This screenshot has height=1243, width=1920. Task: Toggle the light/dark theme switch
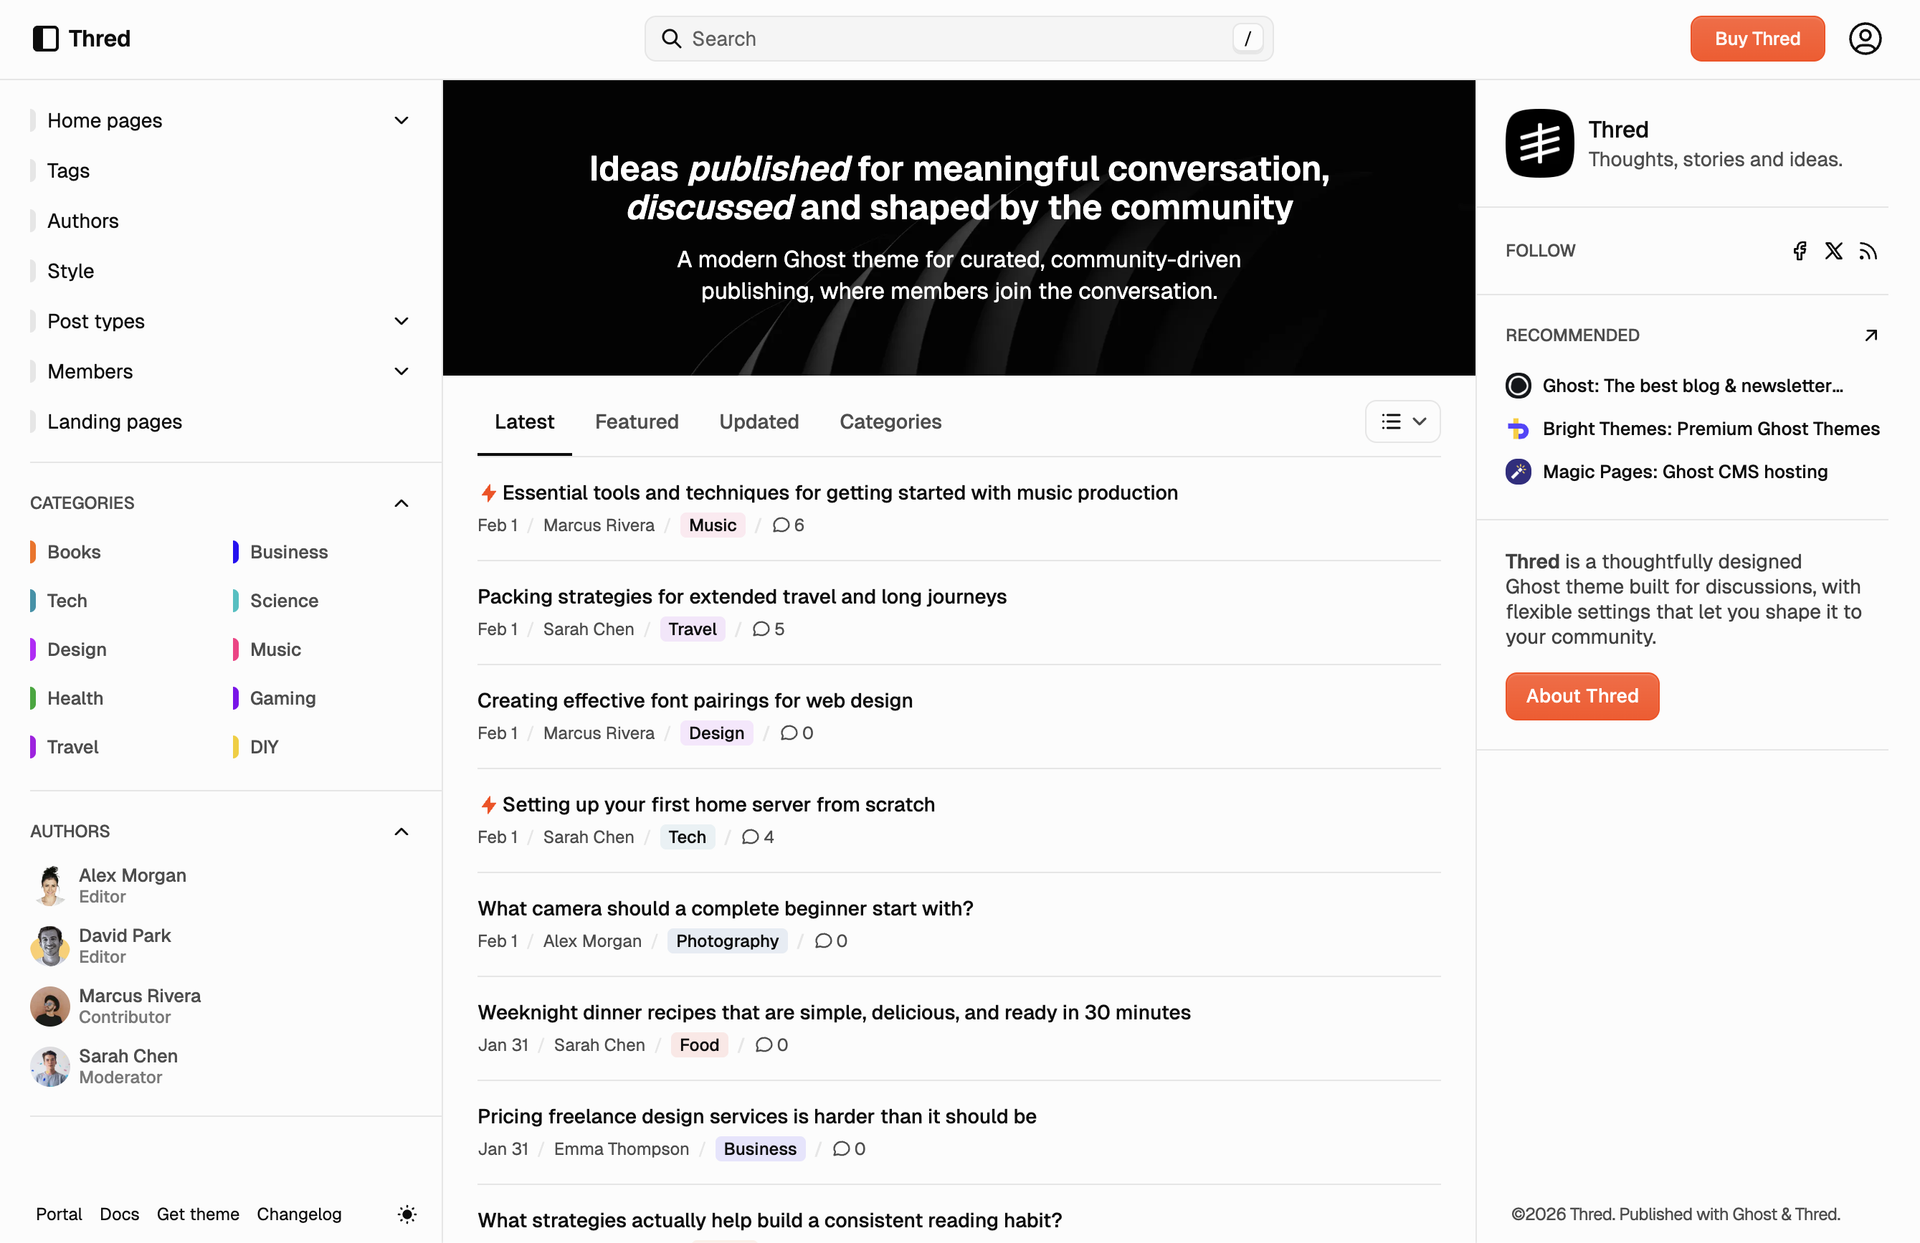coord(407,1214)
